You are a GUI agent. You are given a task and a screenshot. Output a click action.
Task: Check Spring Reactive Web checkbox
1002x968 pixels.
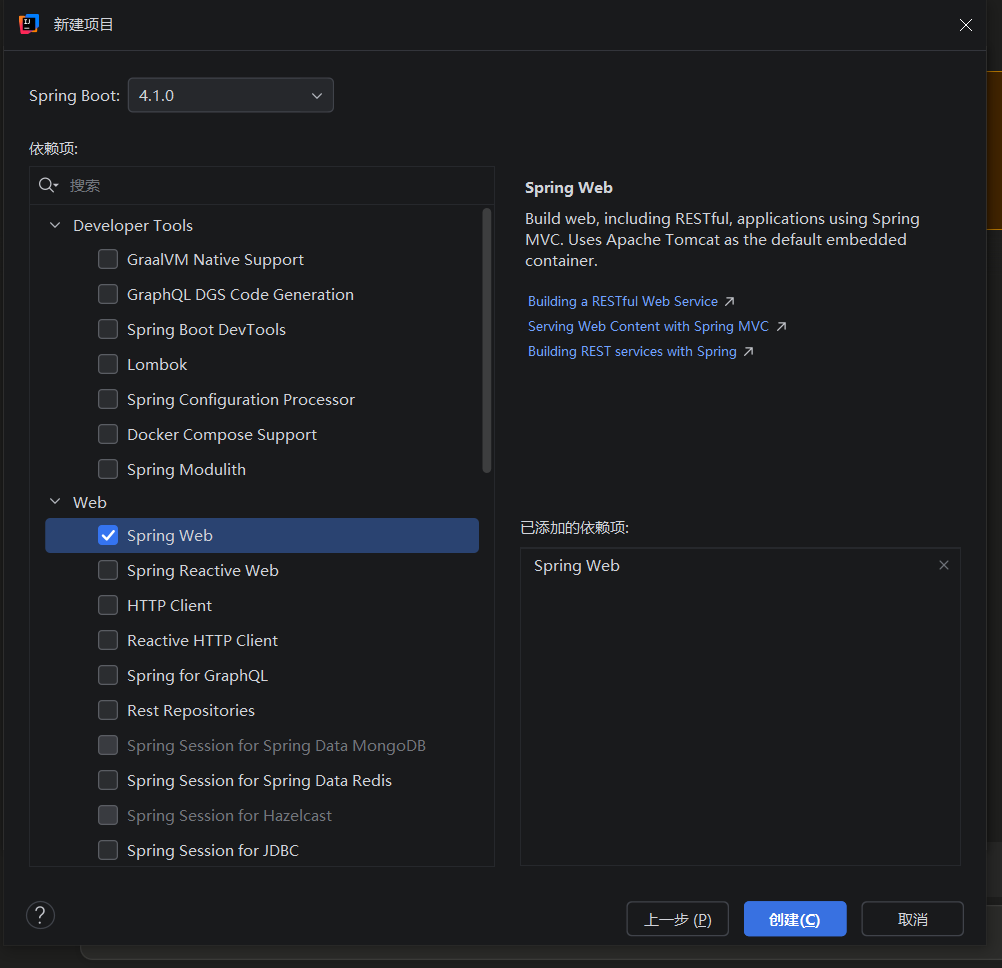pyautogui.click(x=108, y=570)
